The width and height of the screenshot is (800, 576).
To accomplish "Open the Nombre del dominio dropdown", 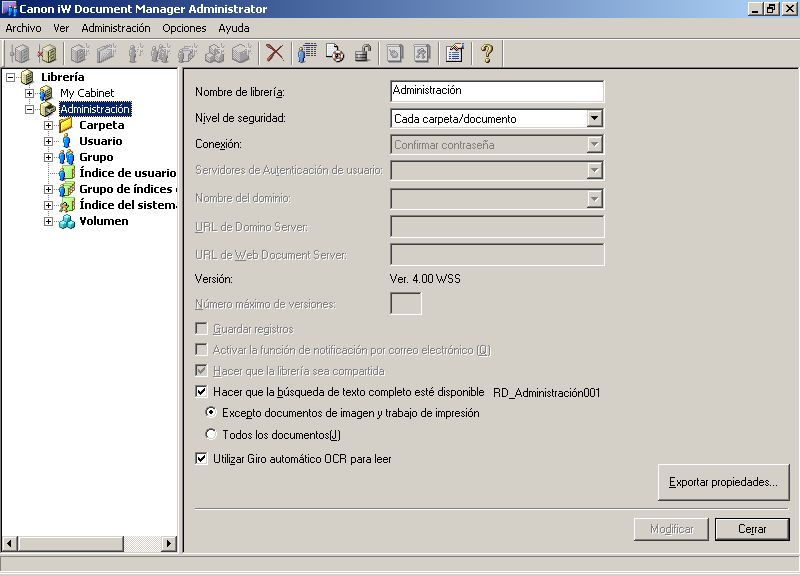I will point(594,198).
